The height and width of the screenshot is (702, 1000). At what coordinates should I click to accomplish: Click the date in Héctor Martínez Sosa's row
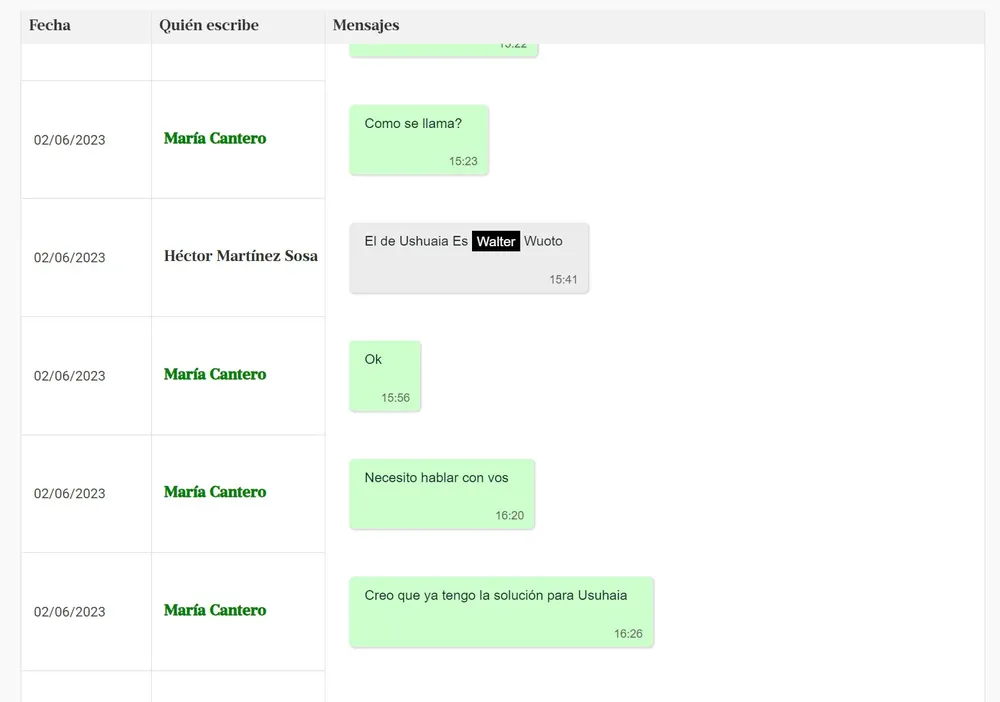click(x=70, y=258)
